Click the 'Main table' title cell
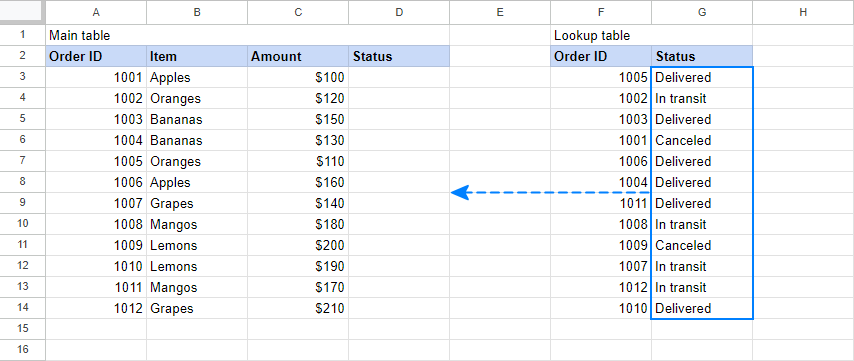 click(96, 35)
